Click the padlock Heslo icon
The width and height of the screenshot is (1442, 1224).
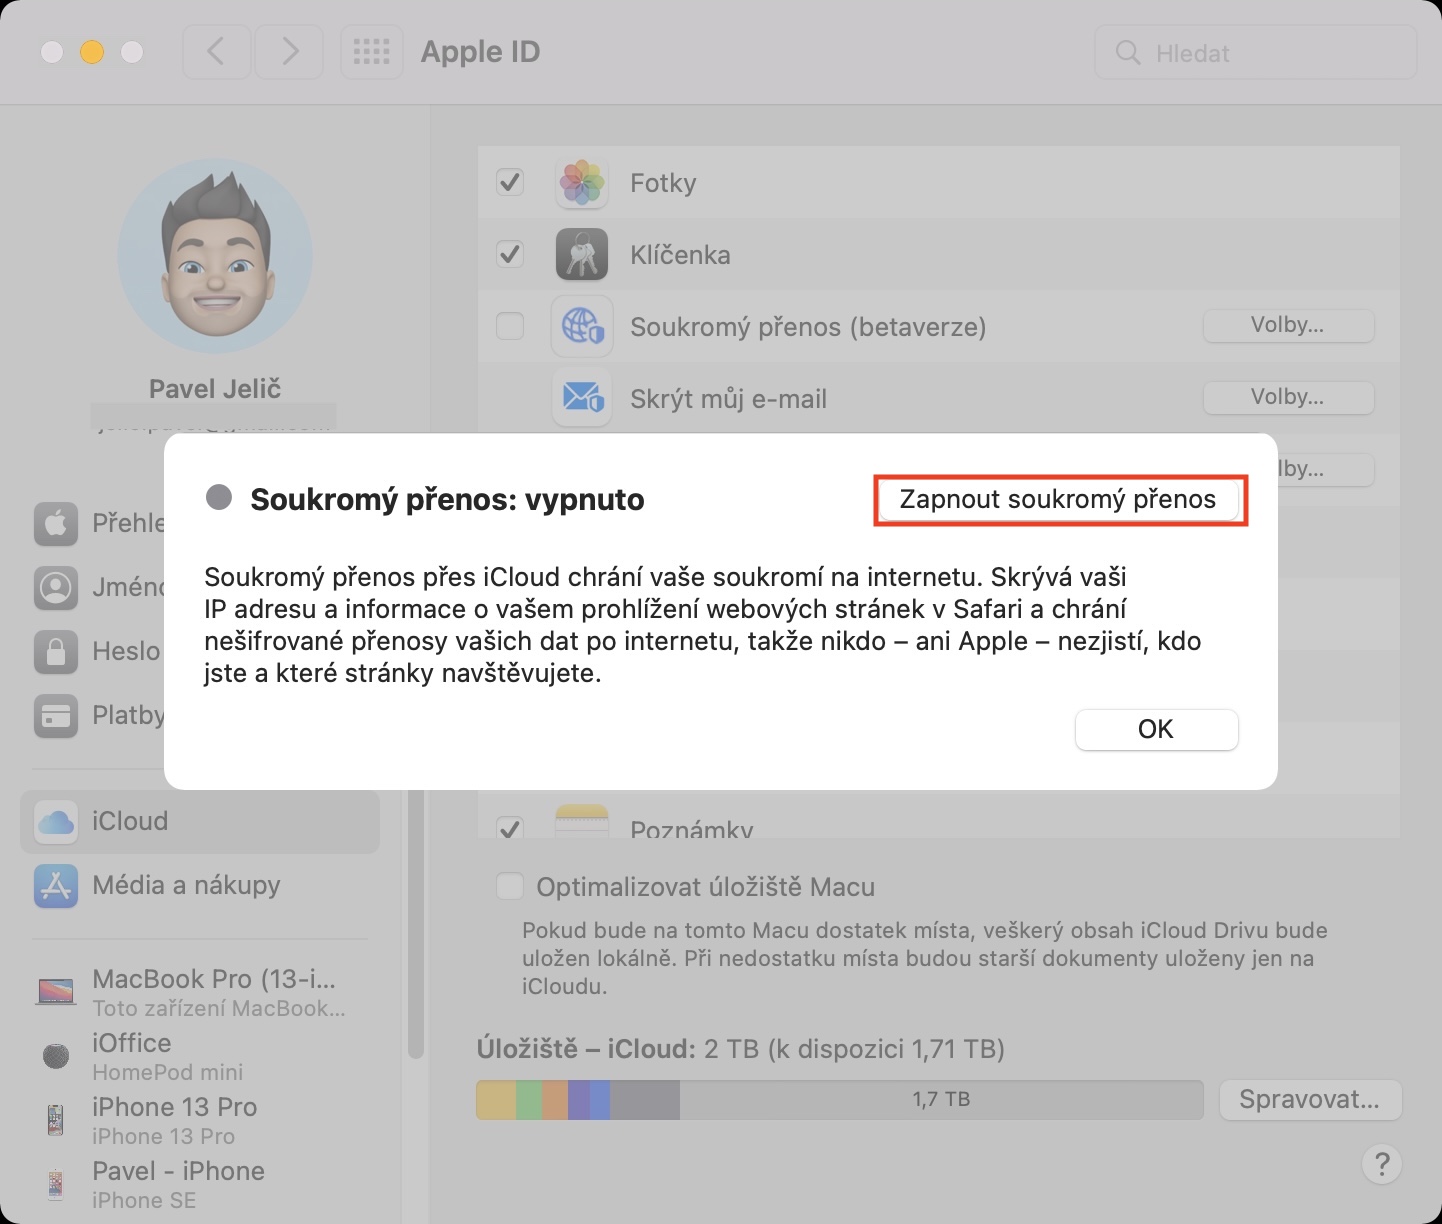click(56, 652)
